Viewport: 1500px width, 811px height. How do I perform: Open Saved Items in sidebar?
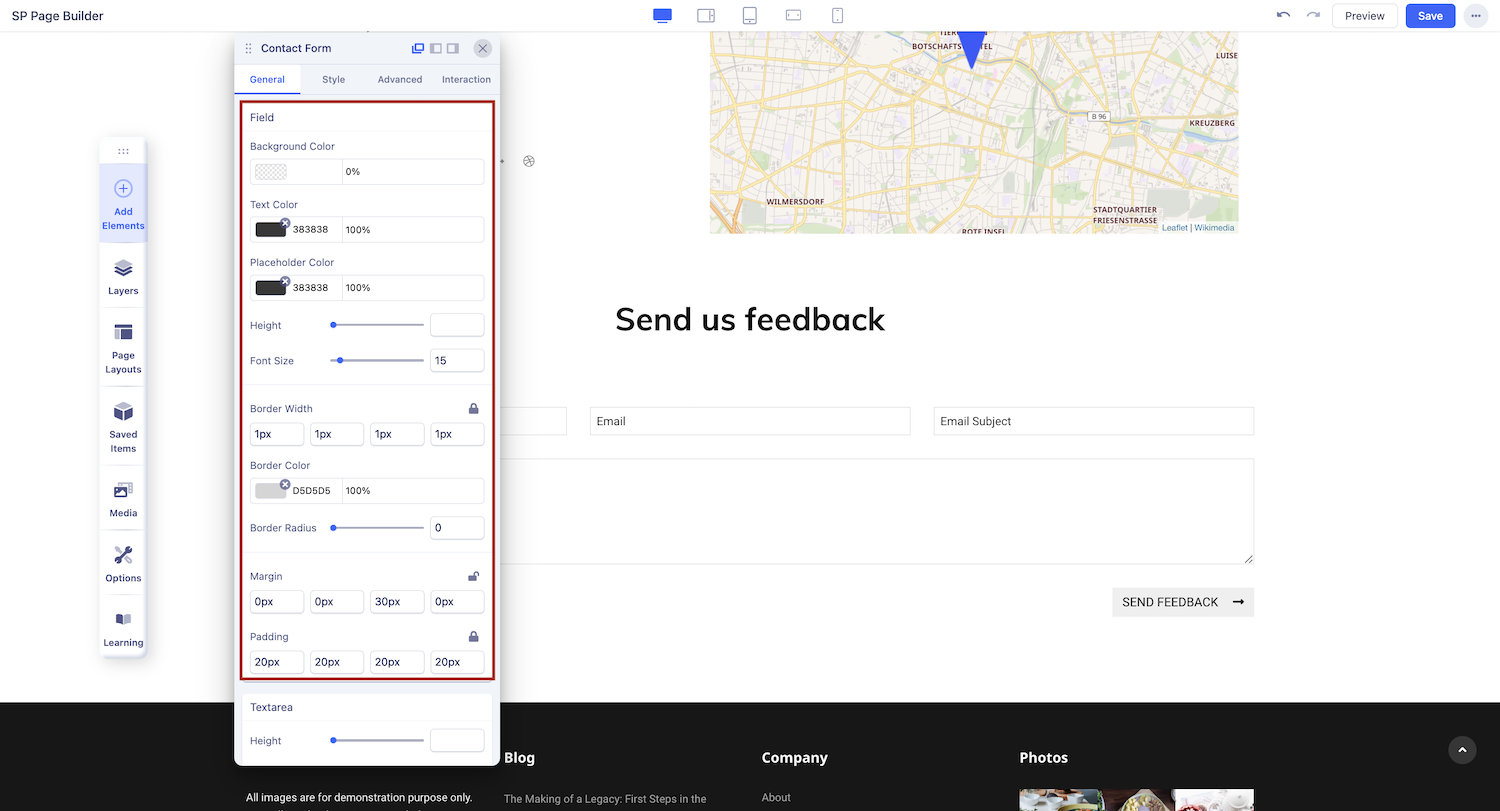click(123, 427)
